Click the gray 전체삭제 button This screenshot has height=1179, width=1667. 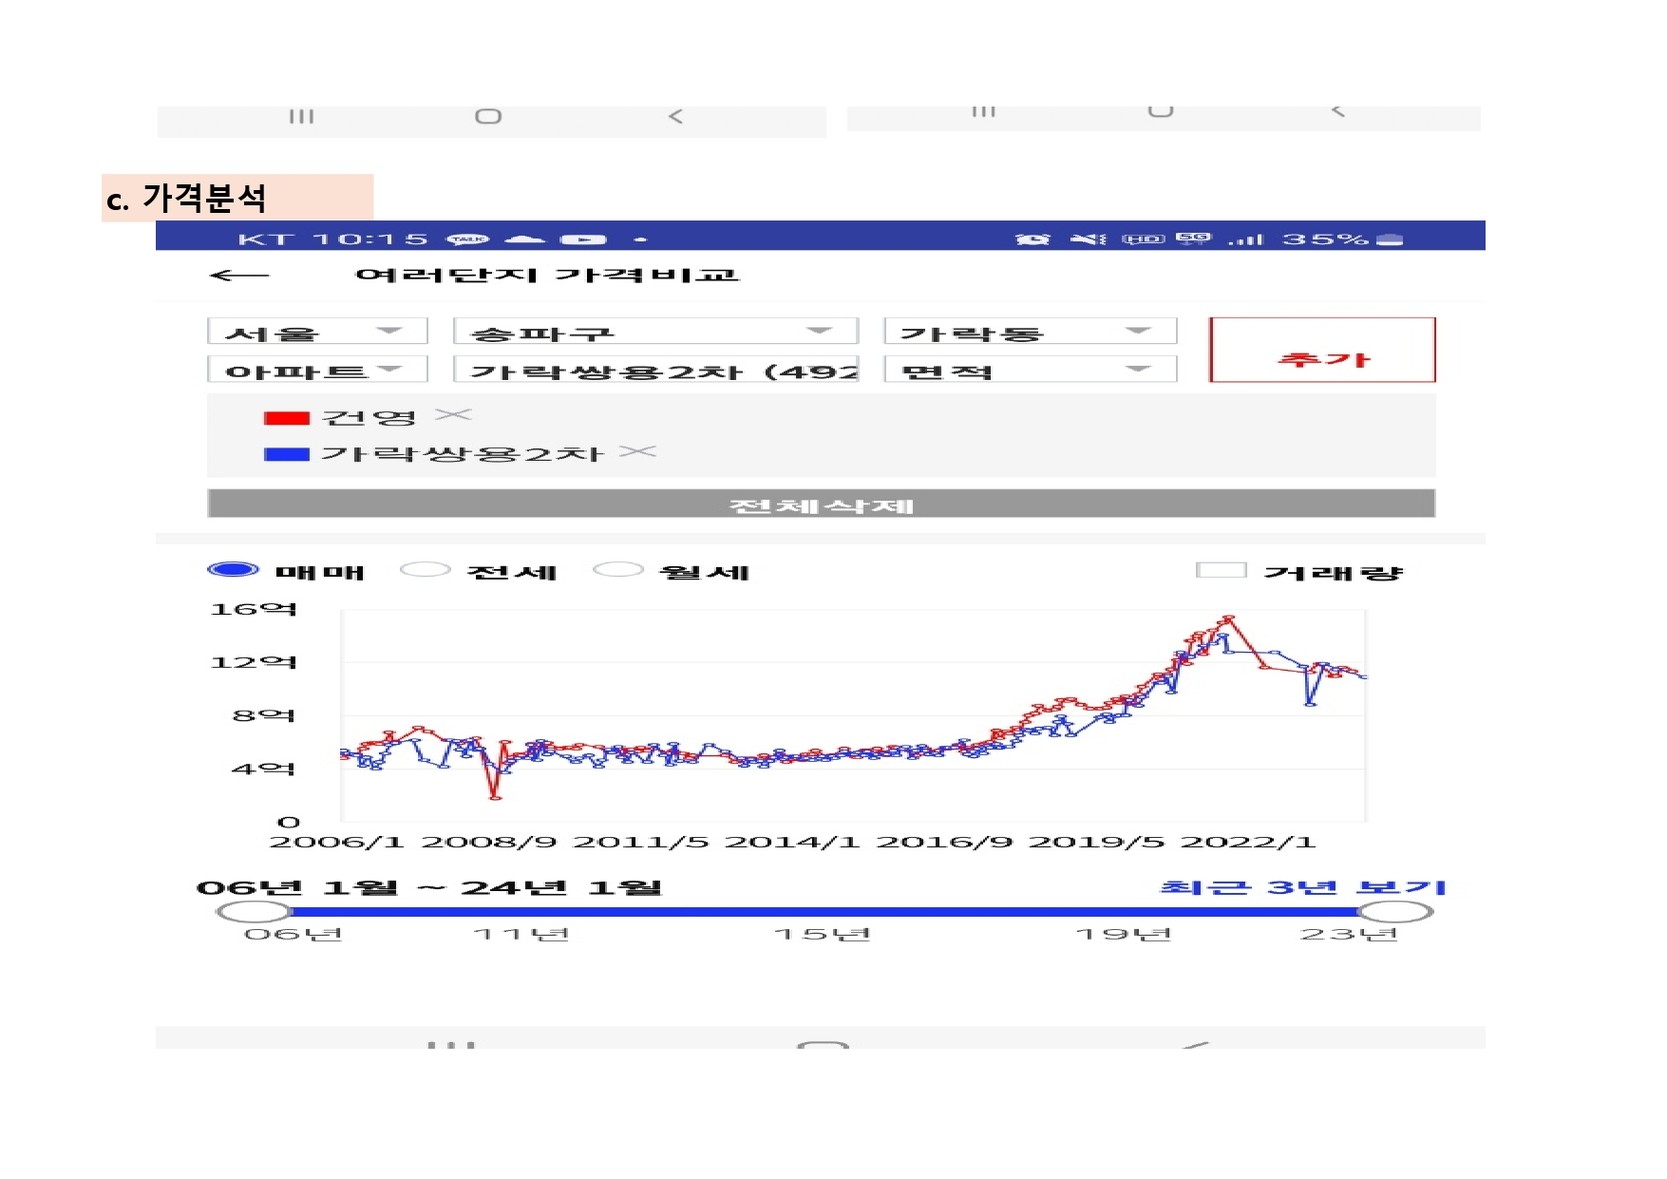[821, 503]
